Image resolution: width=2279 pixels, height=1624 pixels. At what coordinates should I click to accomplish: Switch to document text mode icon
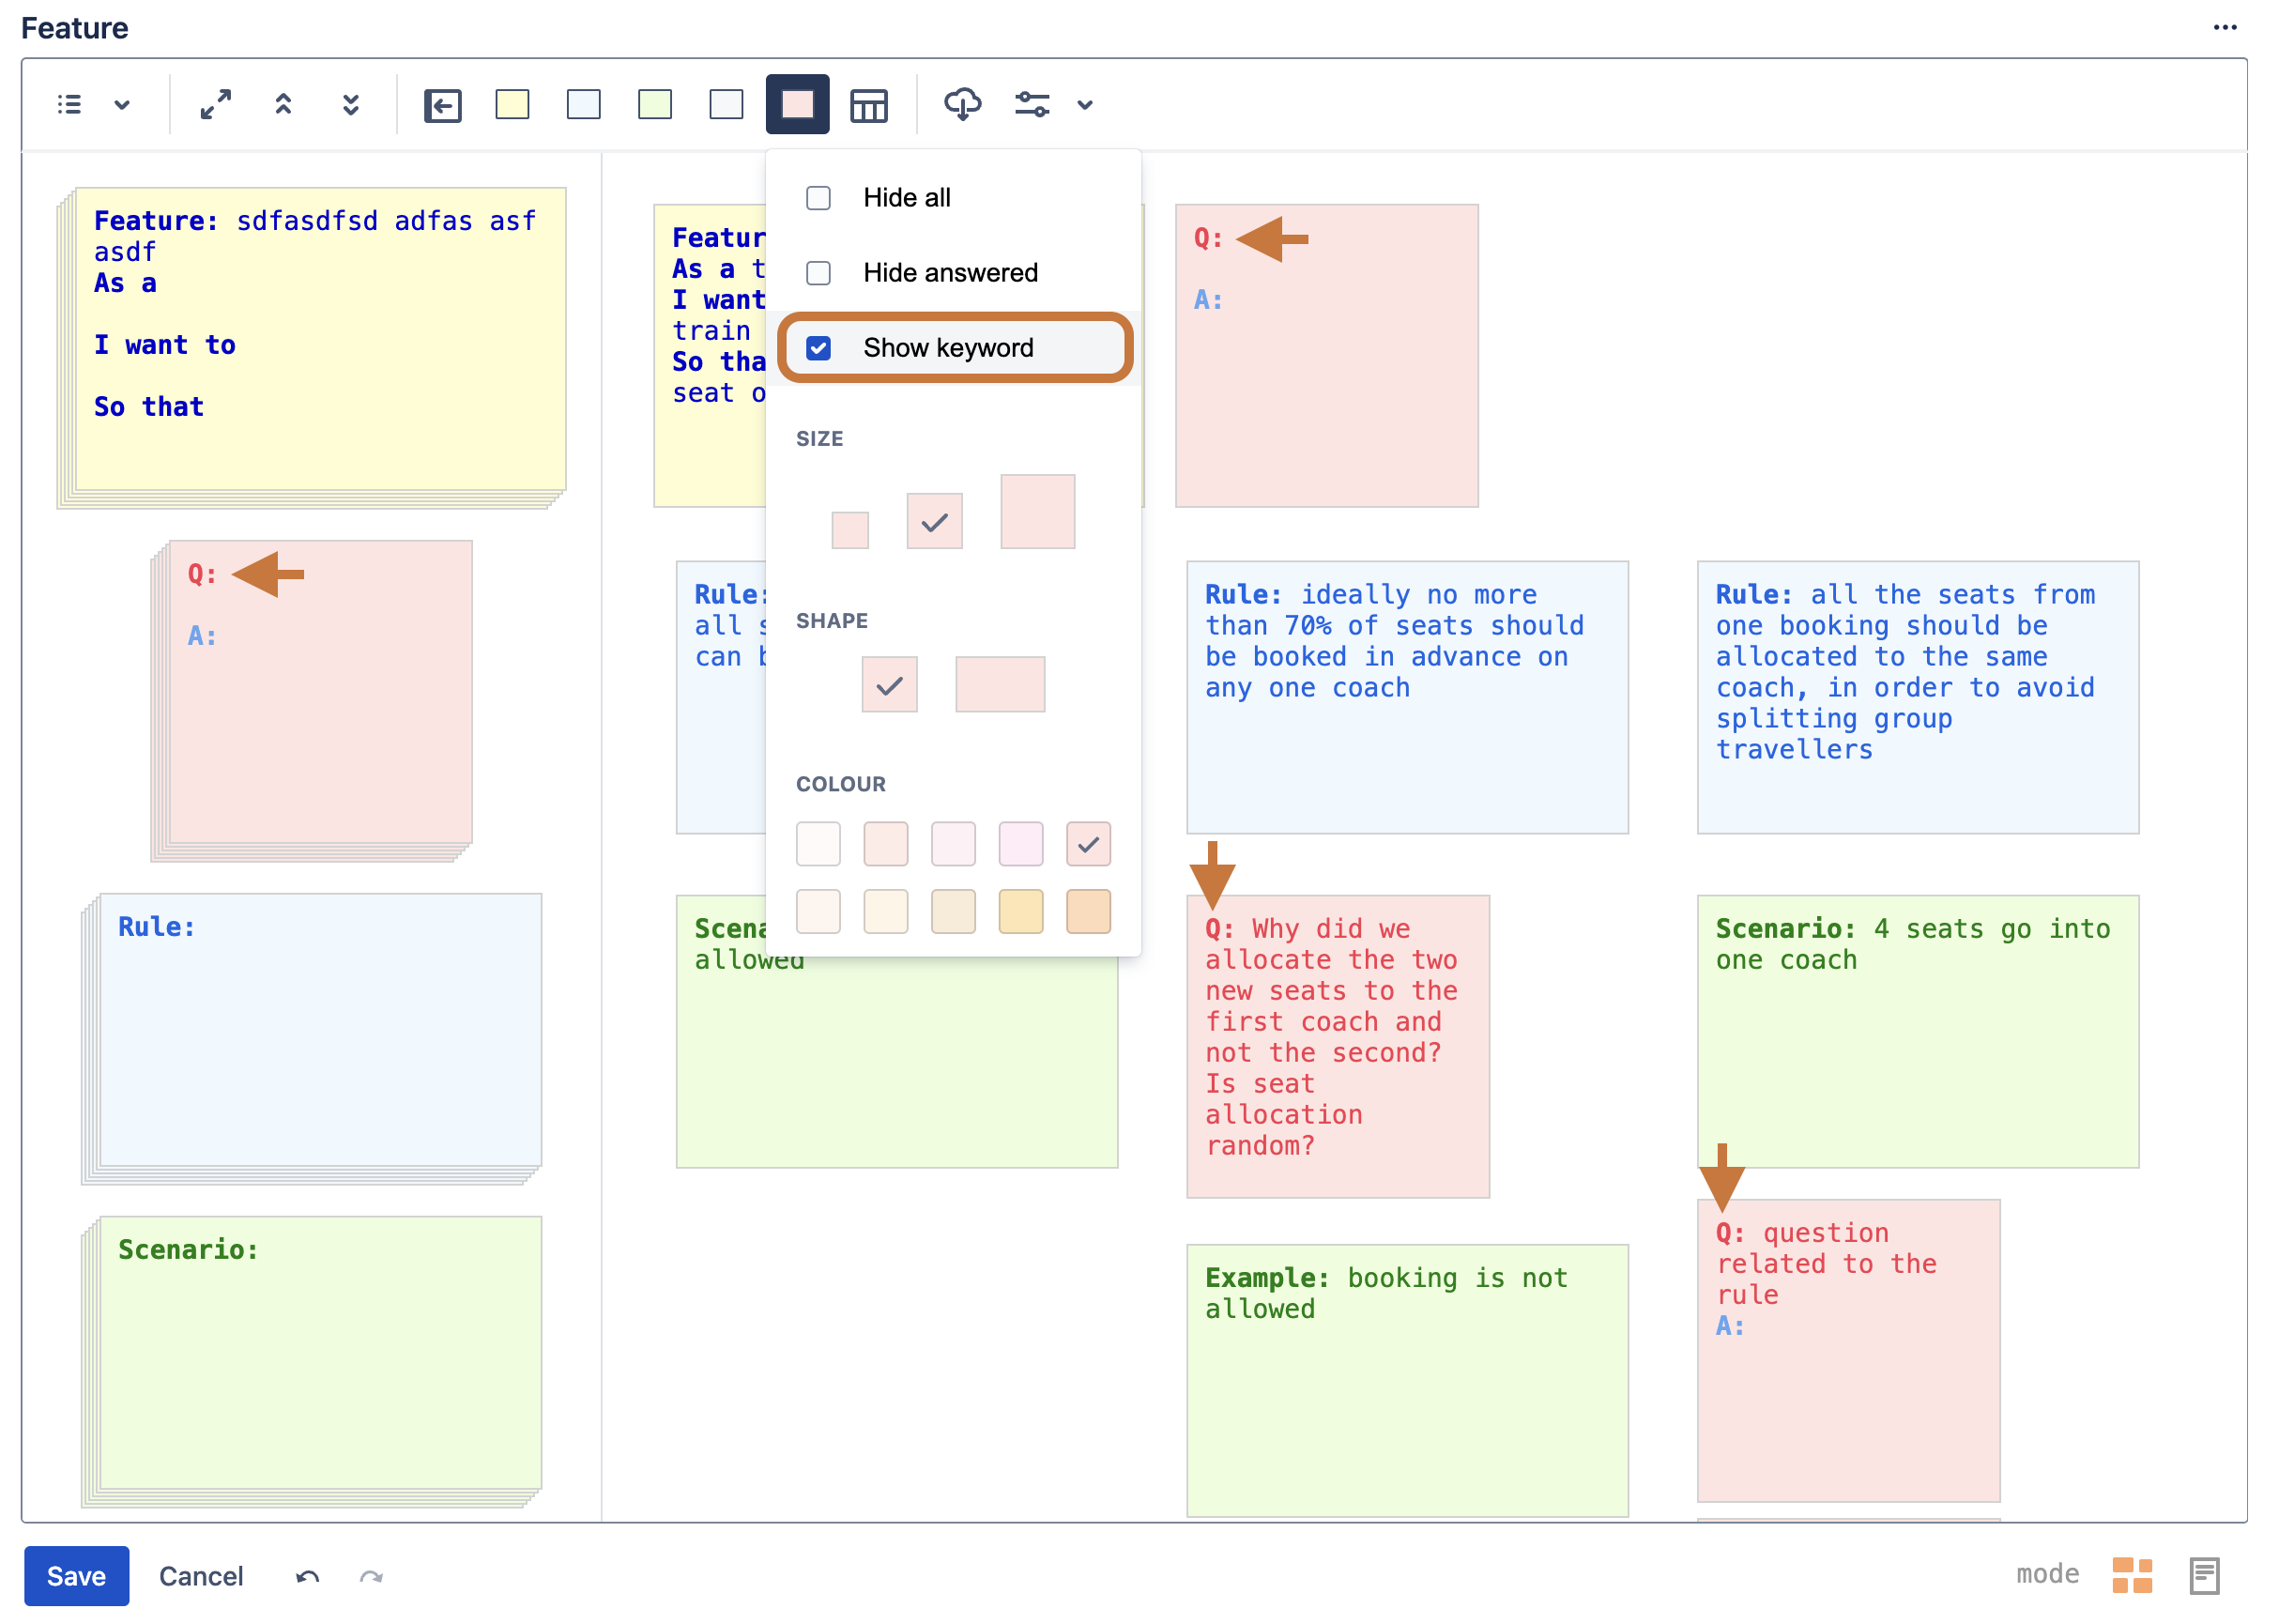[2206, 1576]
